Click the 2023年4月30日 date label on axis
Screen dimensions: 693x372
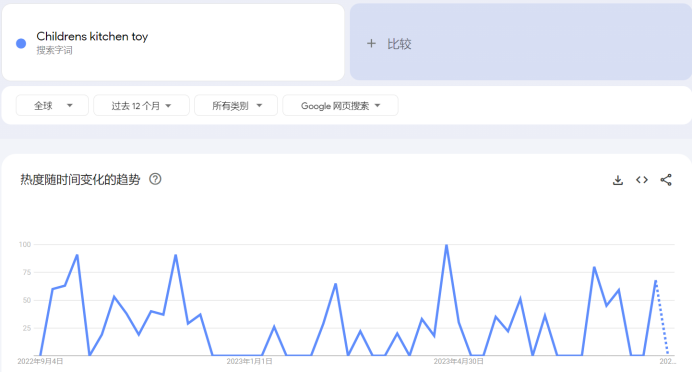(x=458, y=361)
